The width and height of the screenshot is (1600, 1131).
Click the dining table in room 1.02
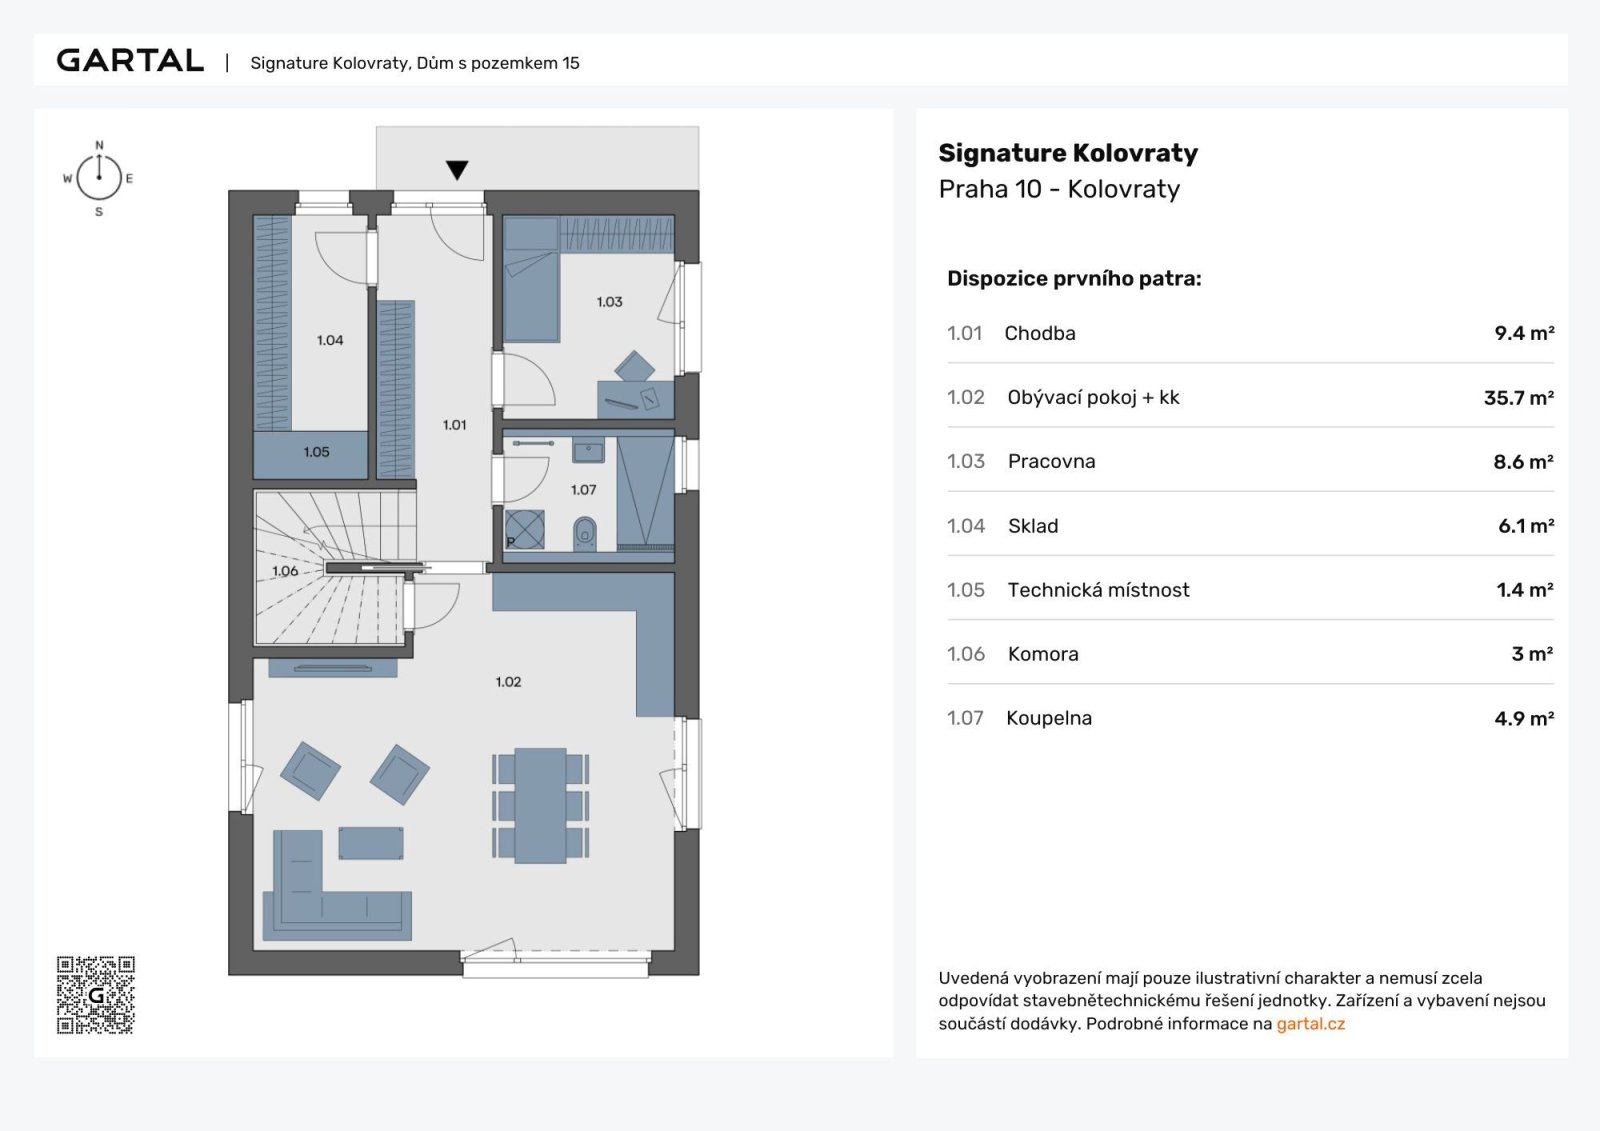541,805
